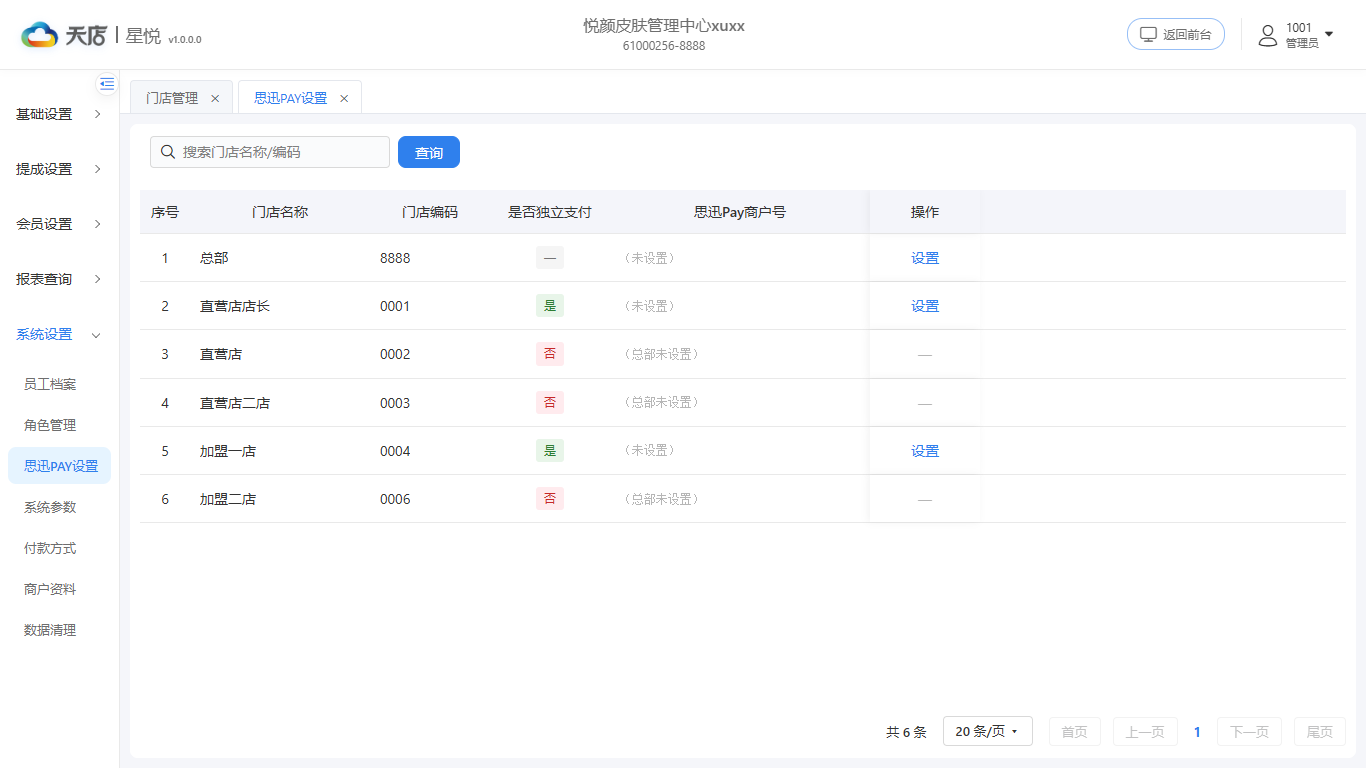Click the user avatar icon
Screen dimensions: 1366x768
[x=1268, y=35]
